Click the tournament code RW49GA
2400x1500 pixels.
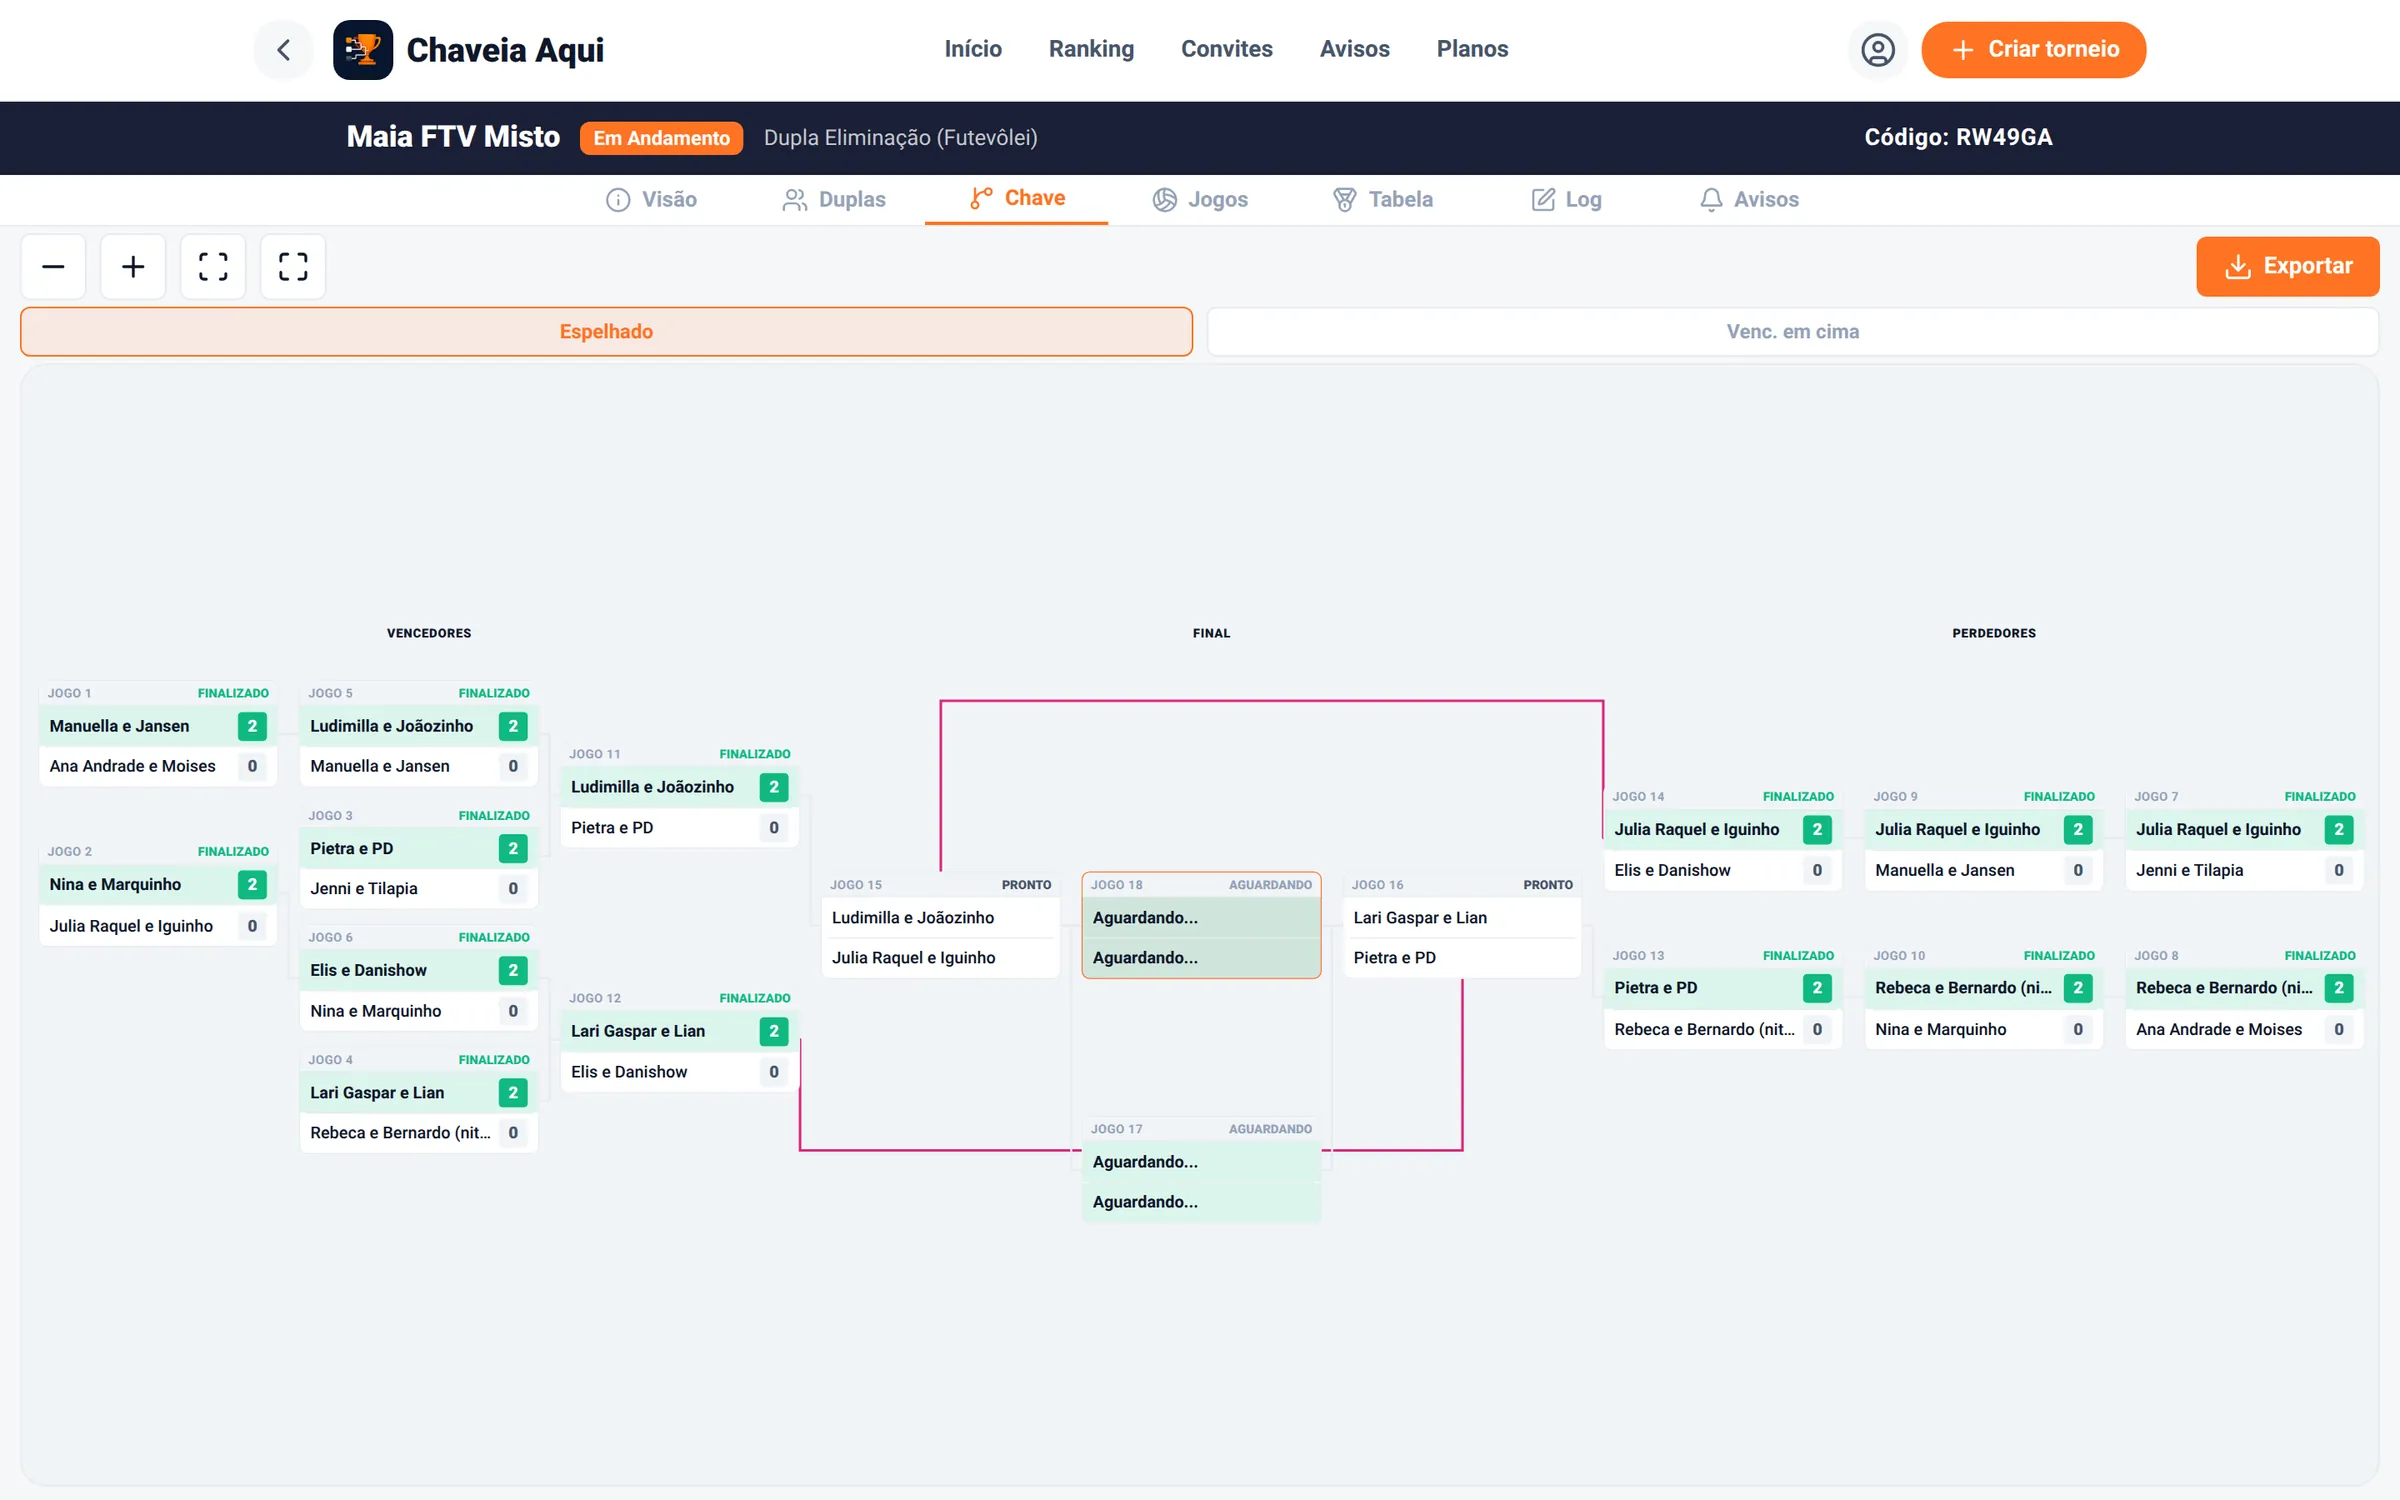coord(1958,137)
